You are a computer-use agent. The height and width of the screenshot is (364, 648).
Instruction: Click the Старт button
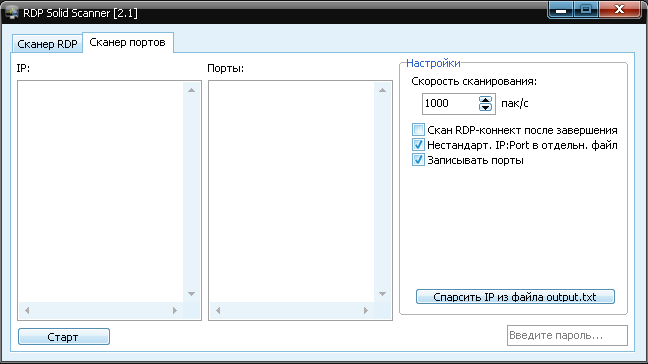point(64,337)
